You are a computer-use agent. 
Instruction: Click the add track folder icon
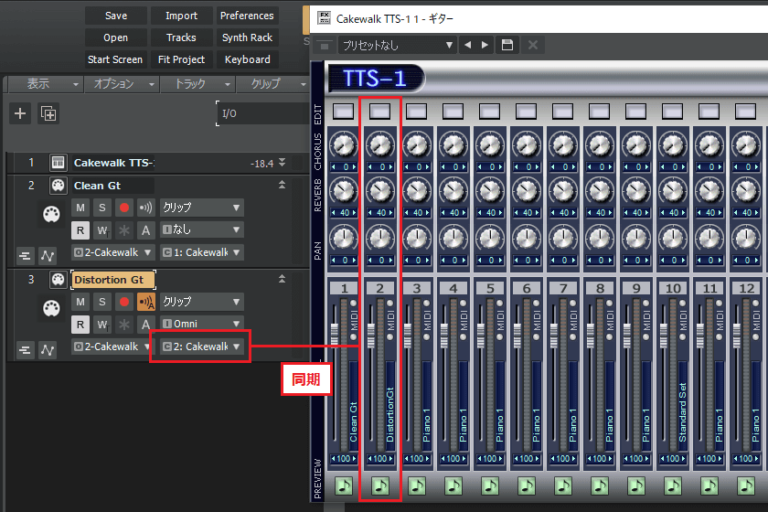point(48,113)
